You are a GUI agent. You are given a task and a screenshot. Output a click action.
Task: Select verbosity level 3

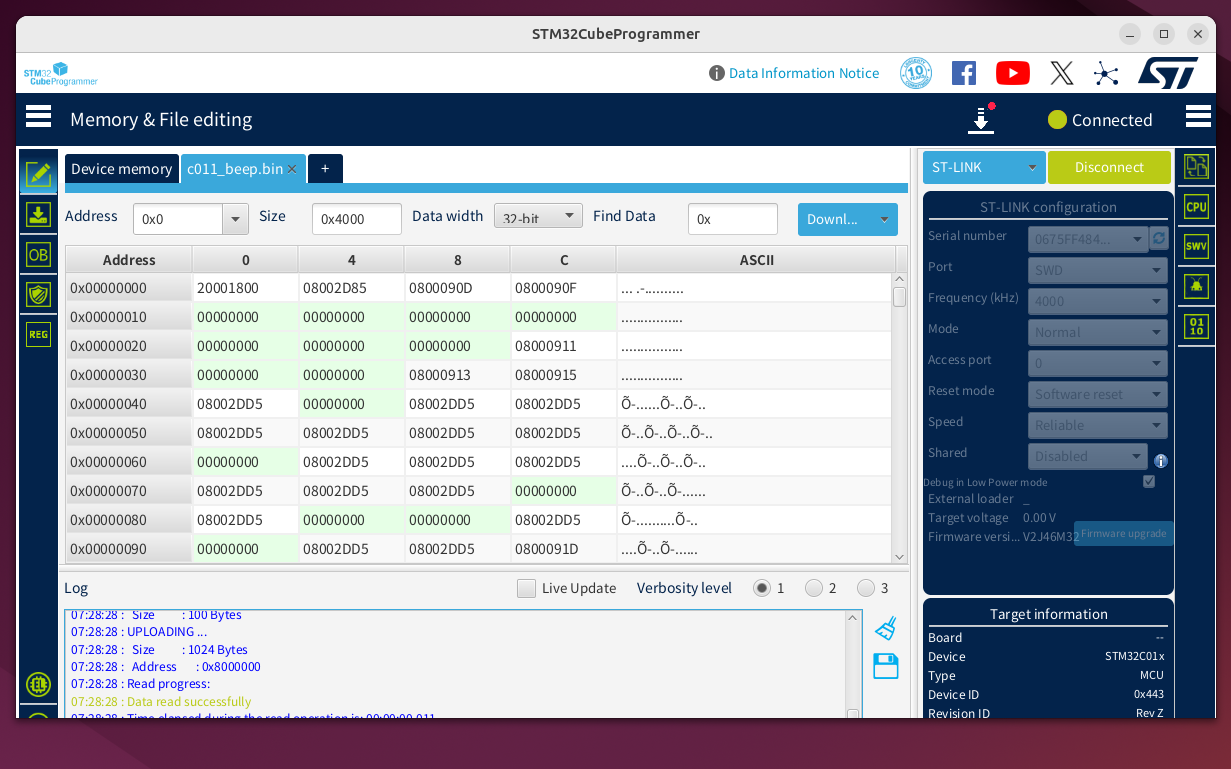click(866, 588)
